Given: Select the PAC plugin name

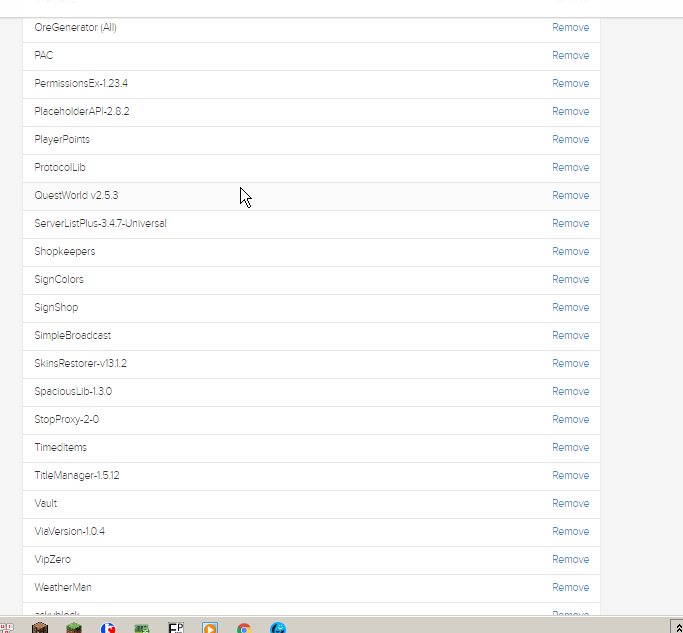Looking at the screenshot, I should [x=44, y=55].
